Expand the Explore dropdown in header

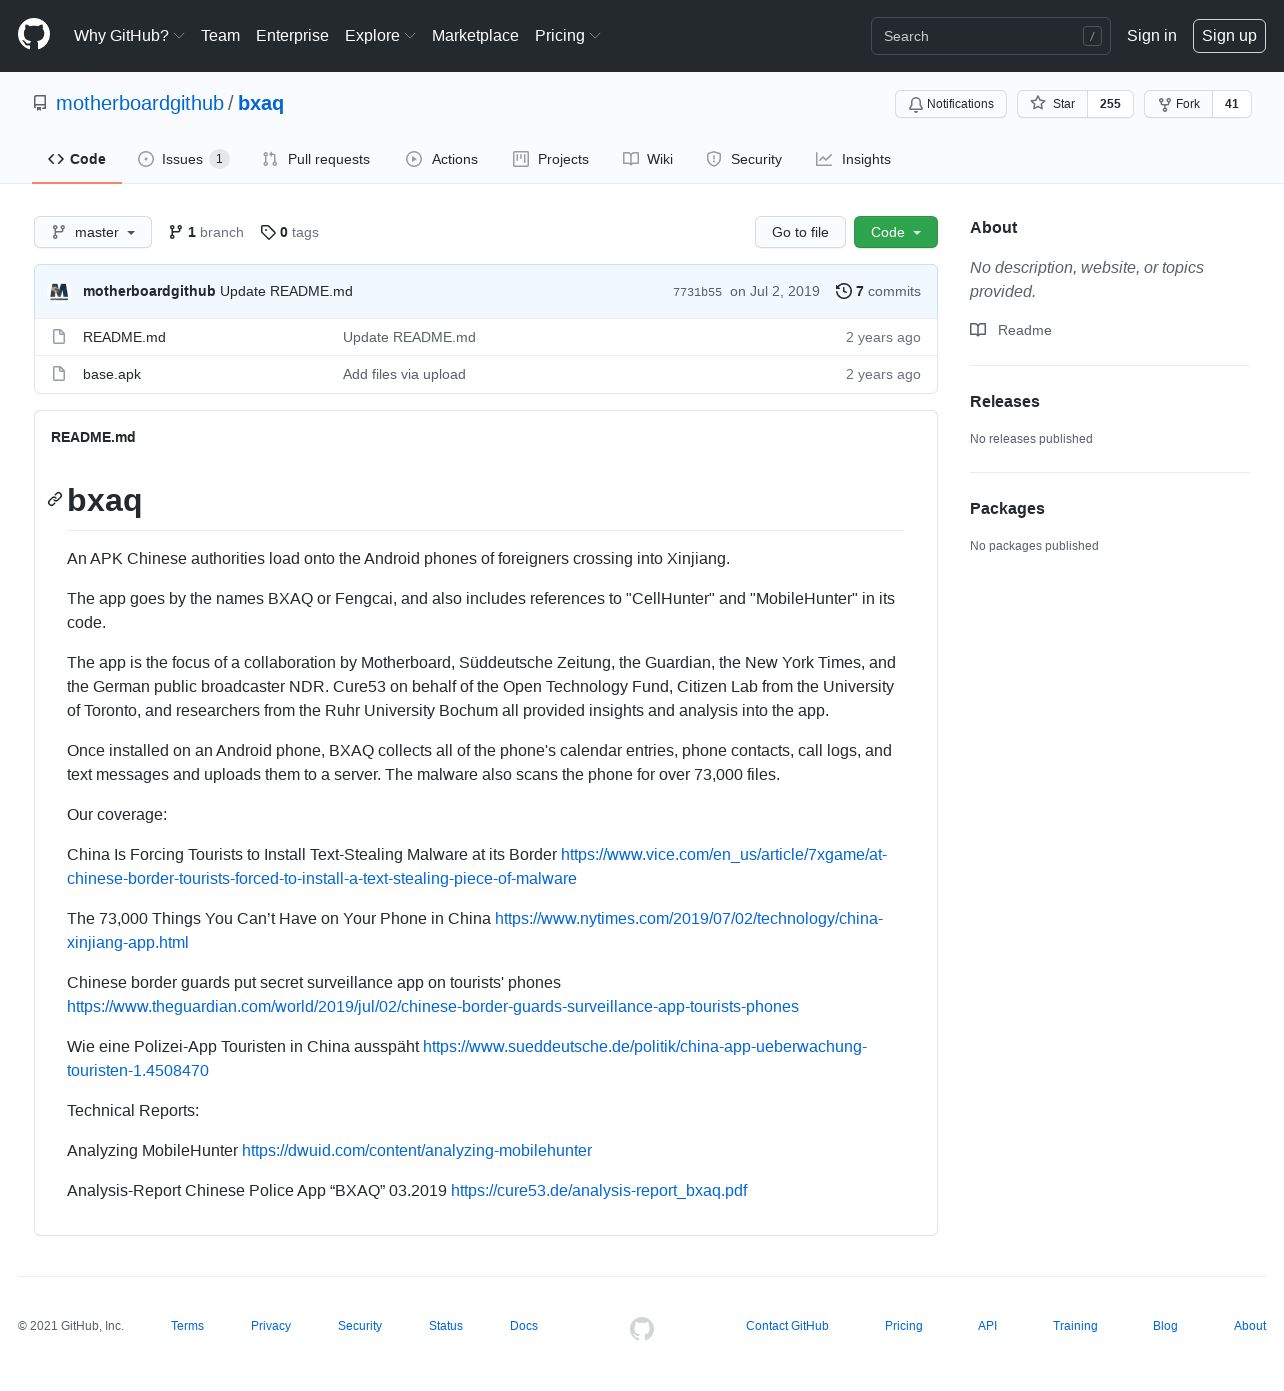380,35
